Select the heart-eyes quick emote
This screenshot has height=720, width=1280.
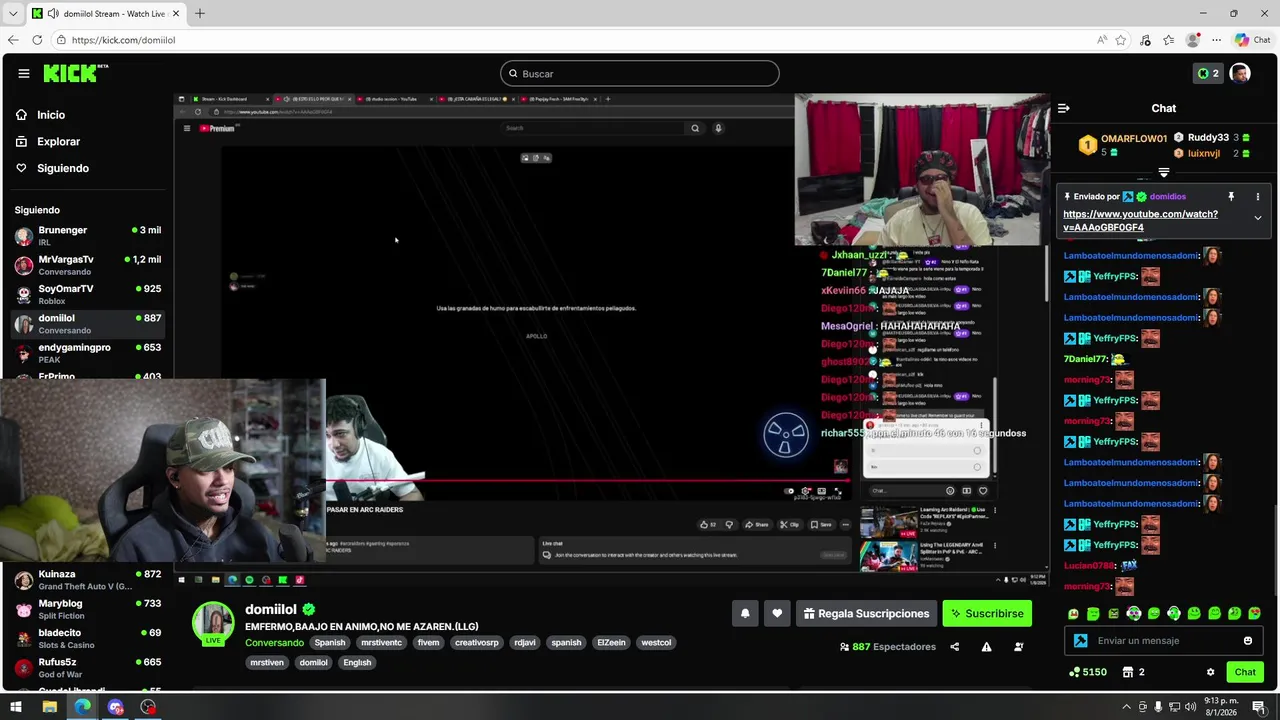[x=1255, y=613]
